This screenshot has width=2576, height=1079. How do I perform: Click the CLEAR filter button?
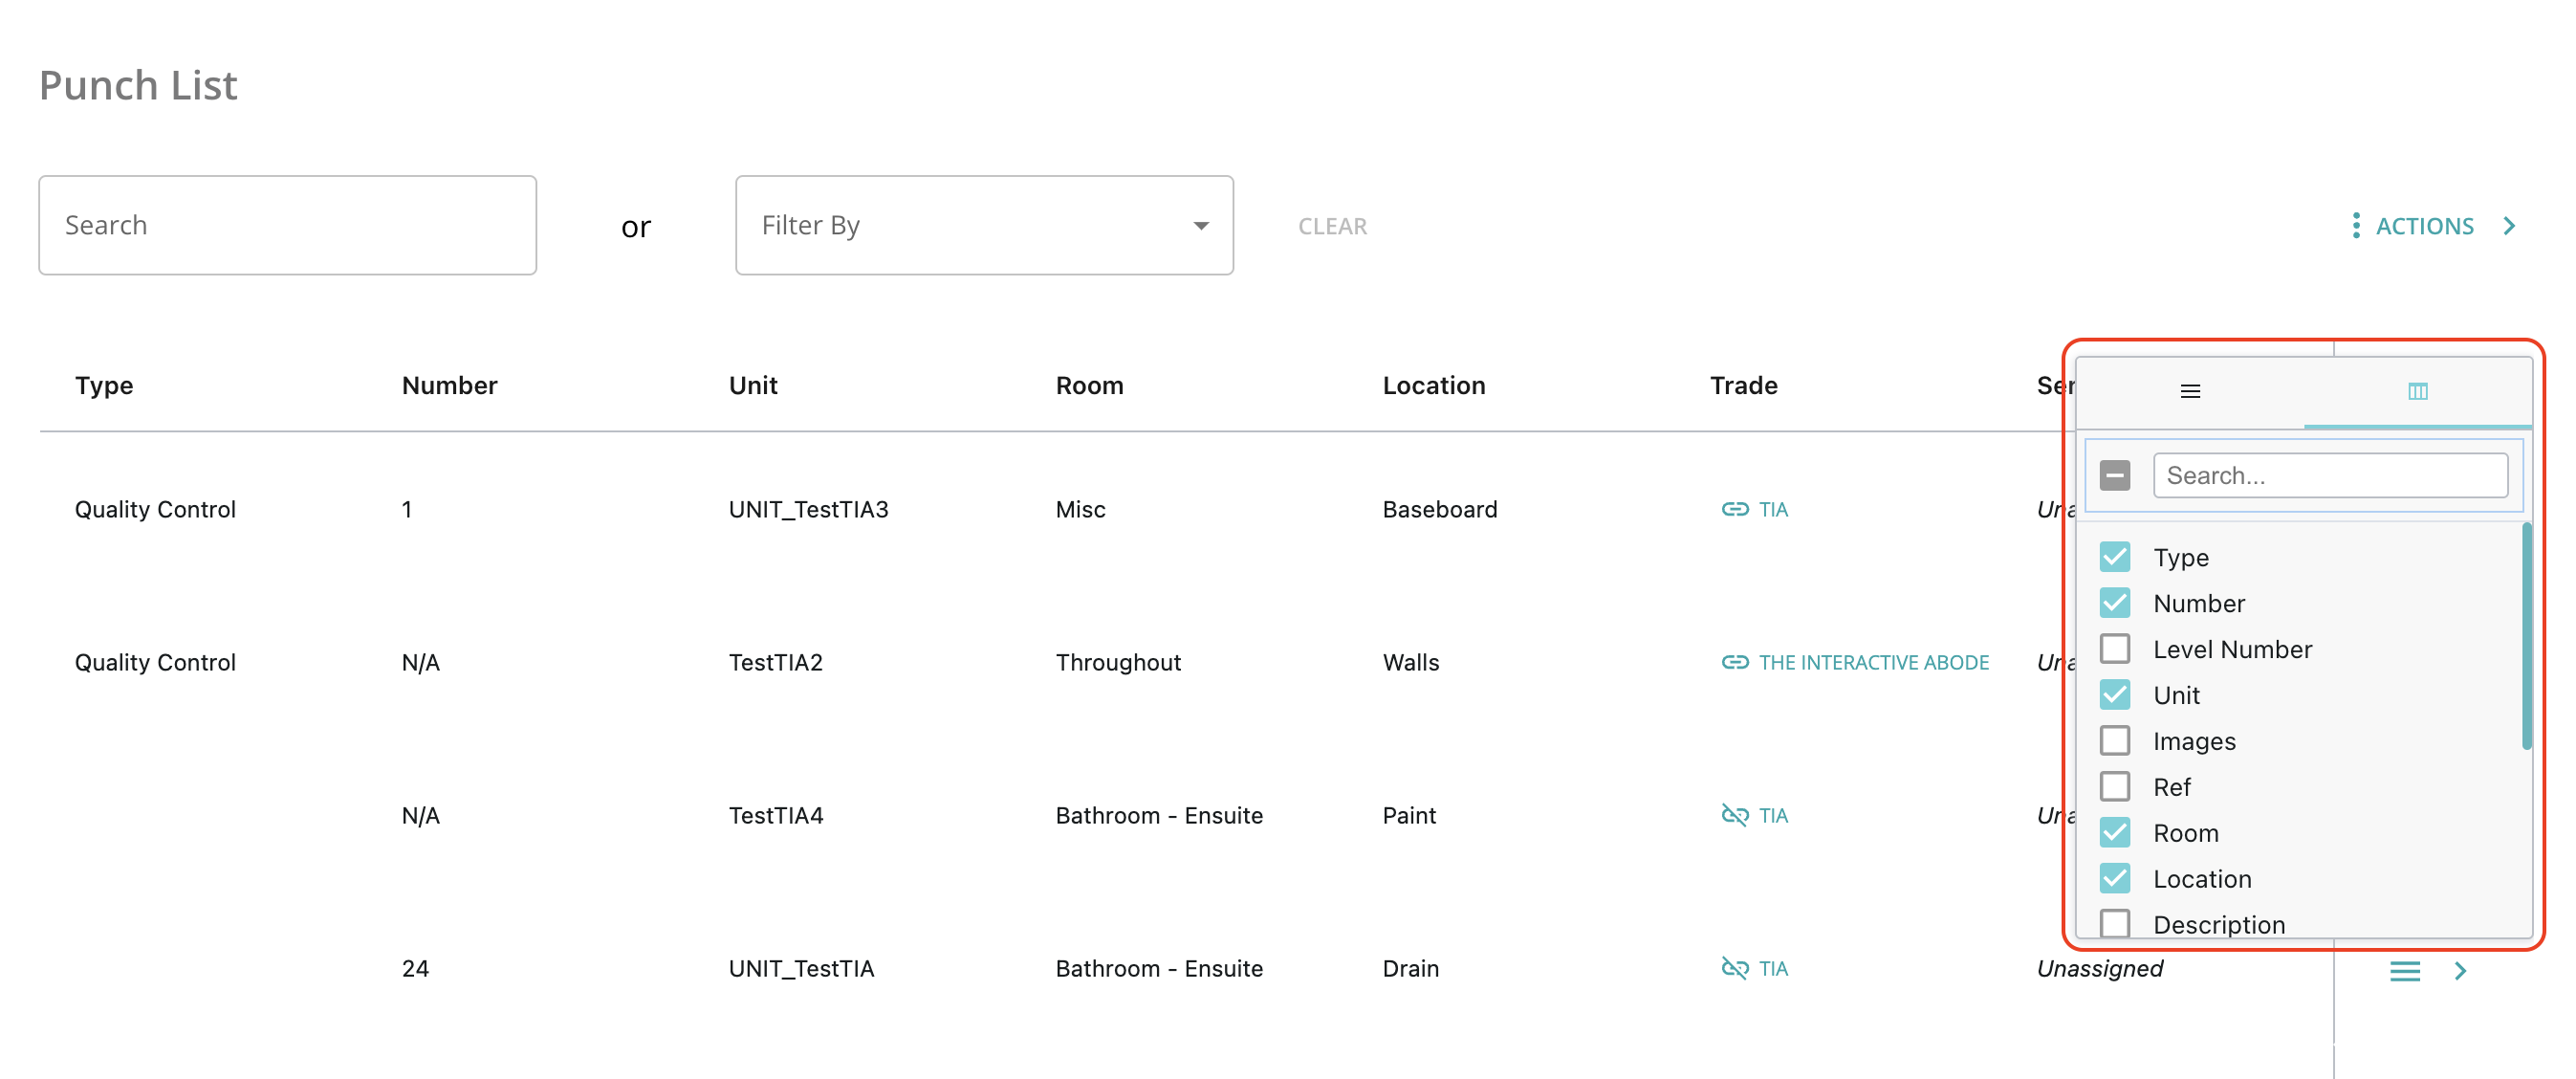1332,226
